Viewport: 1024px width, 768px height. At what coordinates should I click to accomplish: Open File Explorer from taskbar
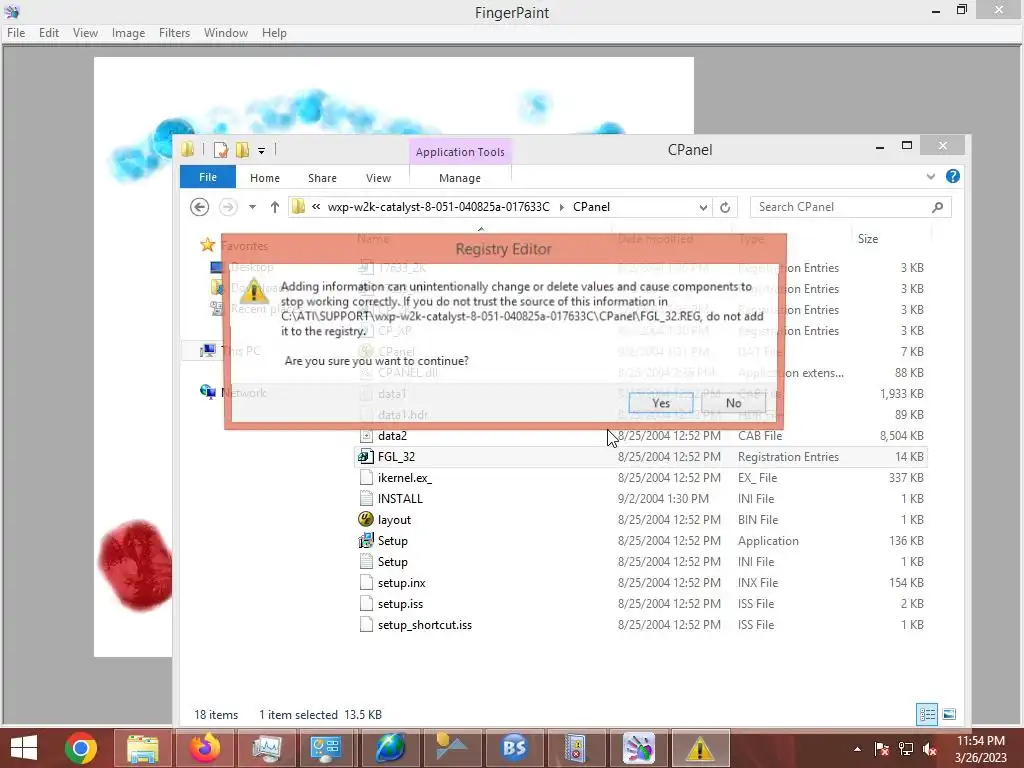(143, 748)
